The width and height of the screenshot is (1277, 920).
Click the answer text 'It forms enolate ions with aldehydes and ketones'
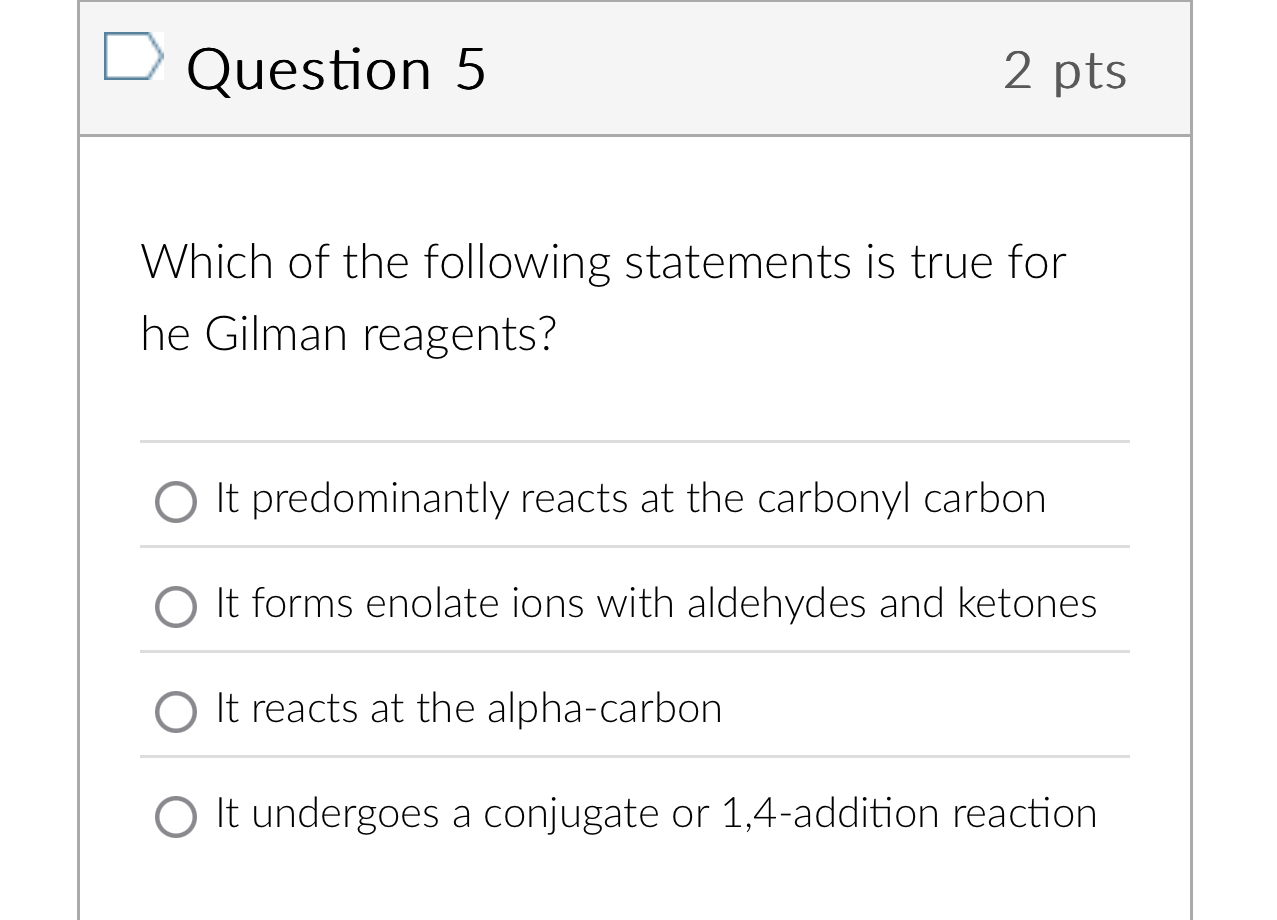tap(655, 602)
